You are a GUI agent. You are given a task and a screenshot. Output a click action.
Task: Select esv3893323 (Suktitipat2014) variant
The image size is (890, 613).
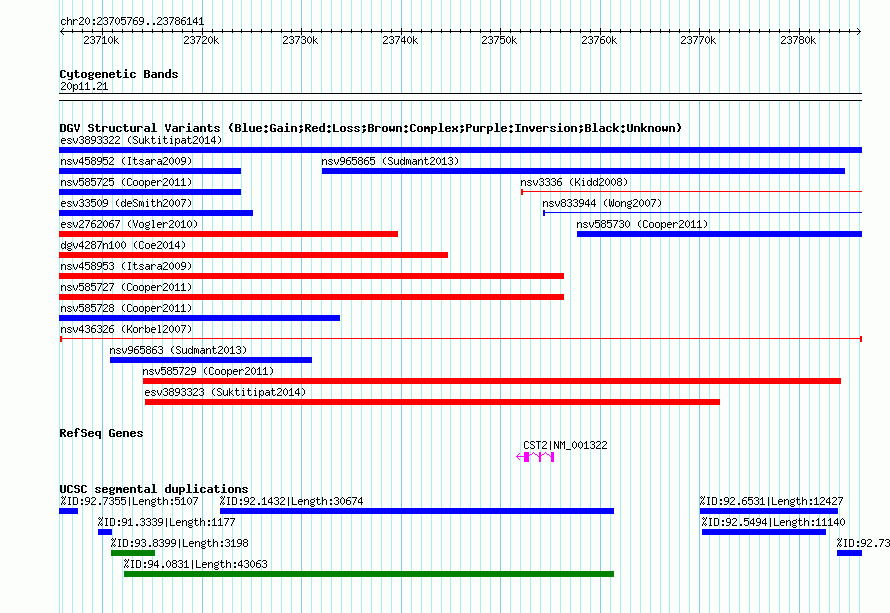coord(432,402)
